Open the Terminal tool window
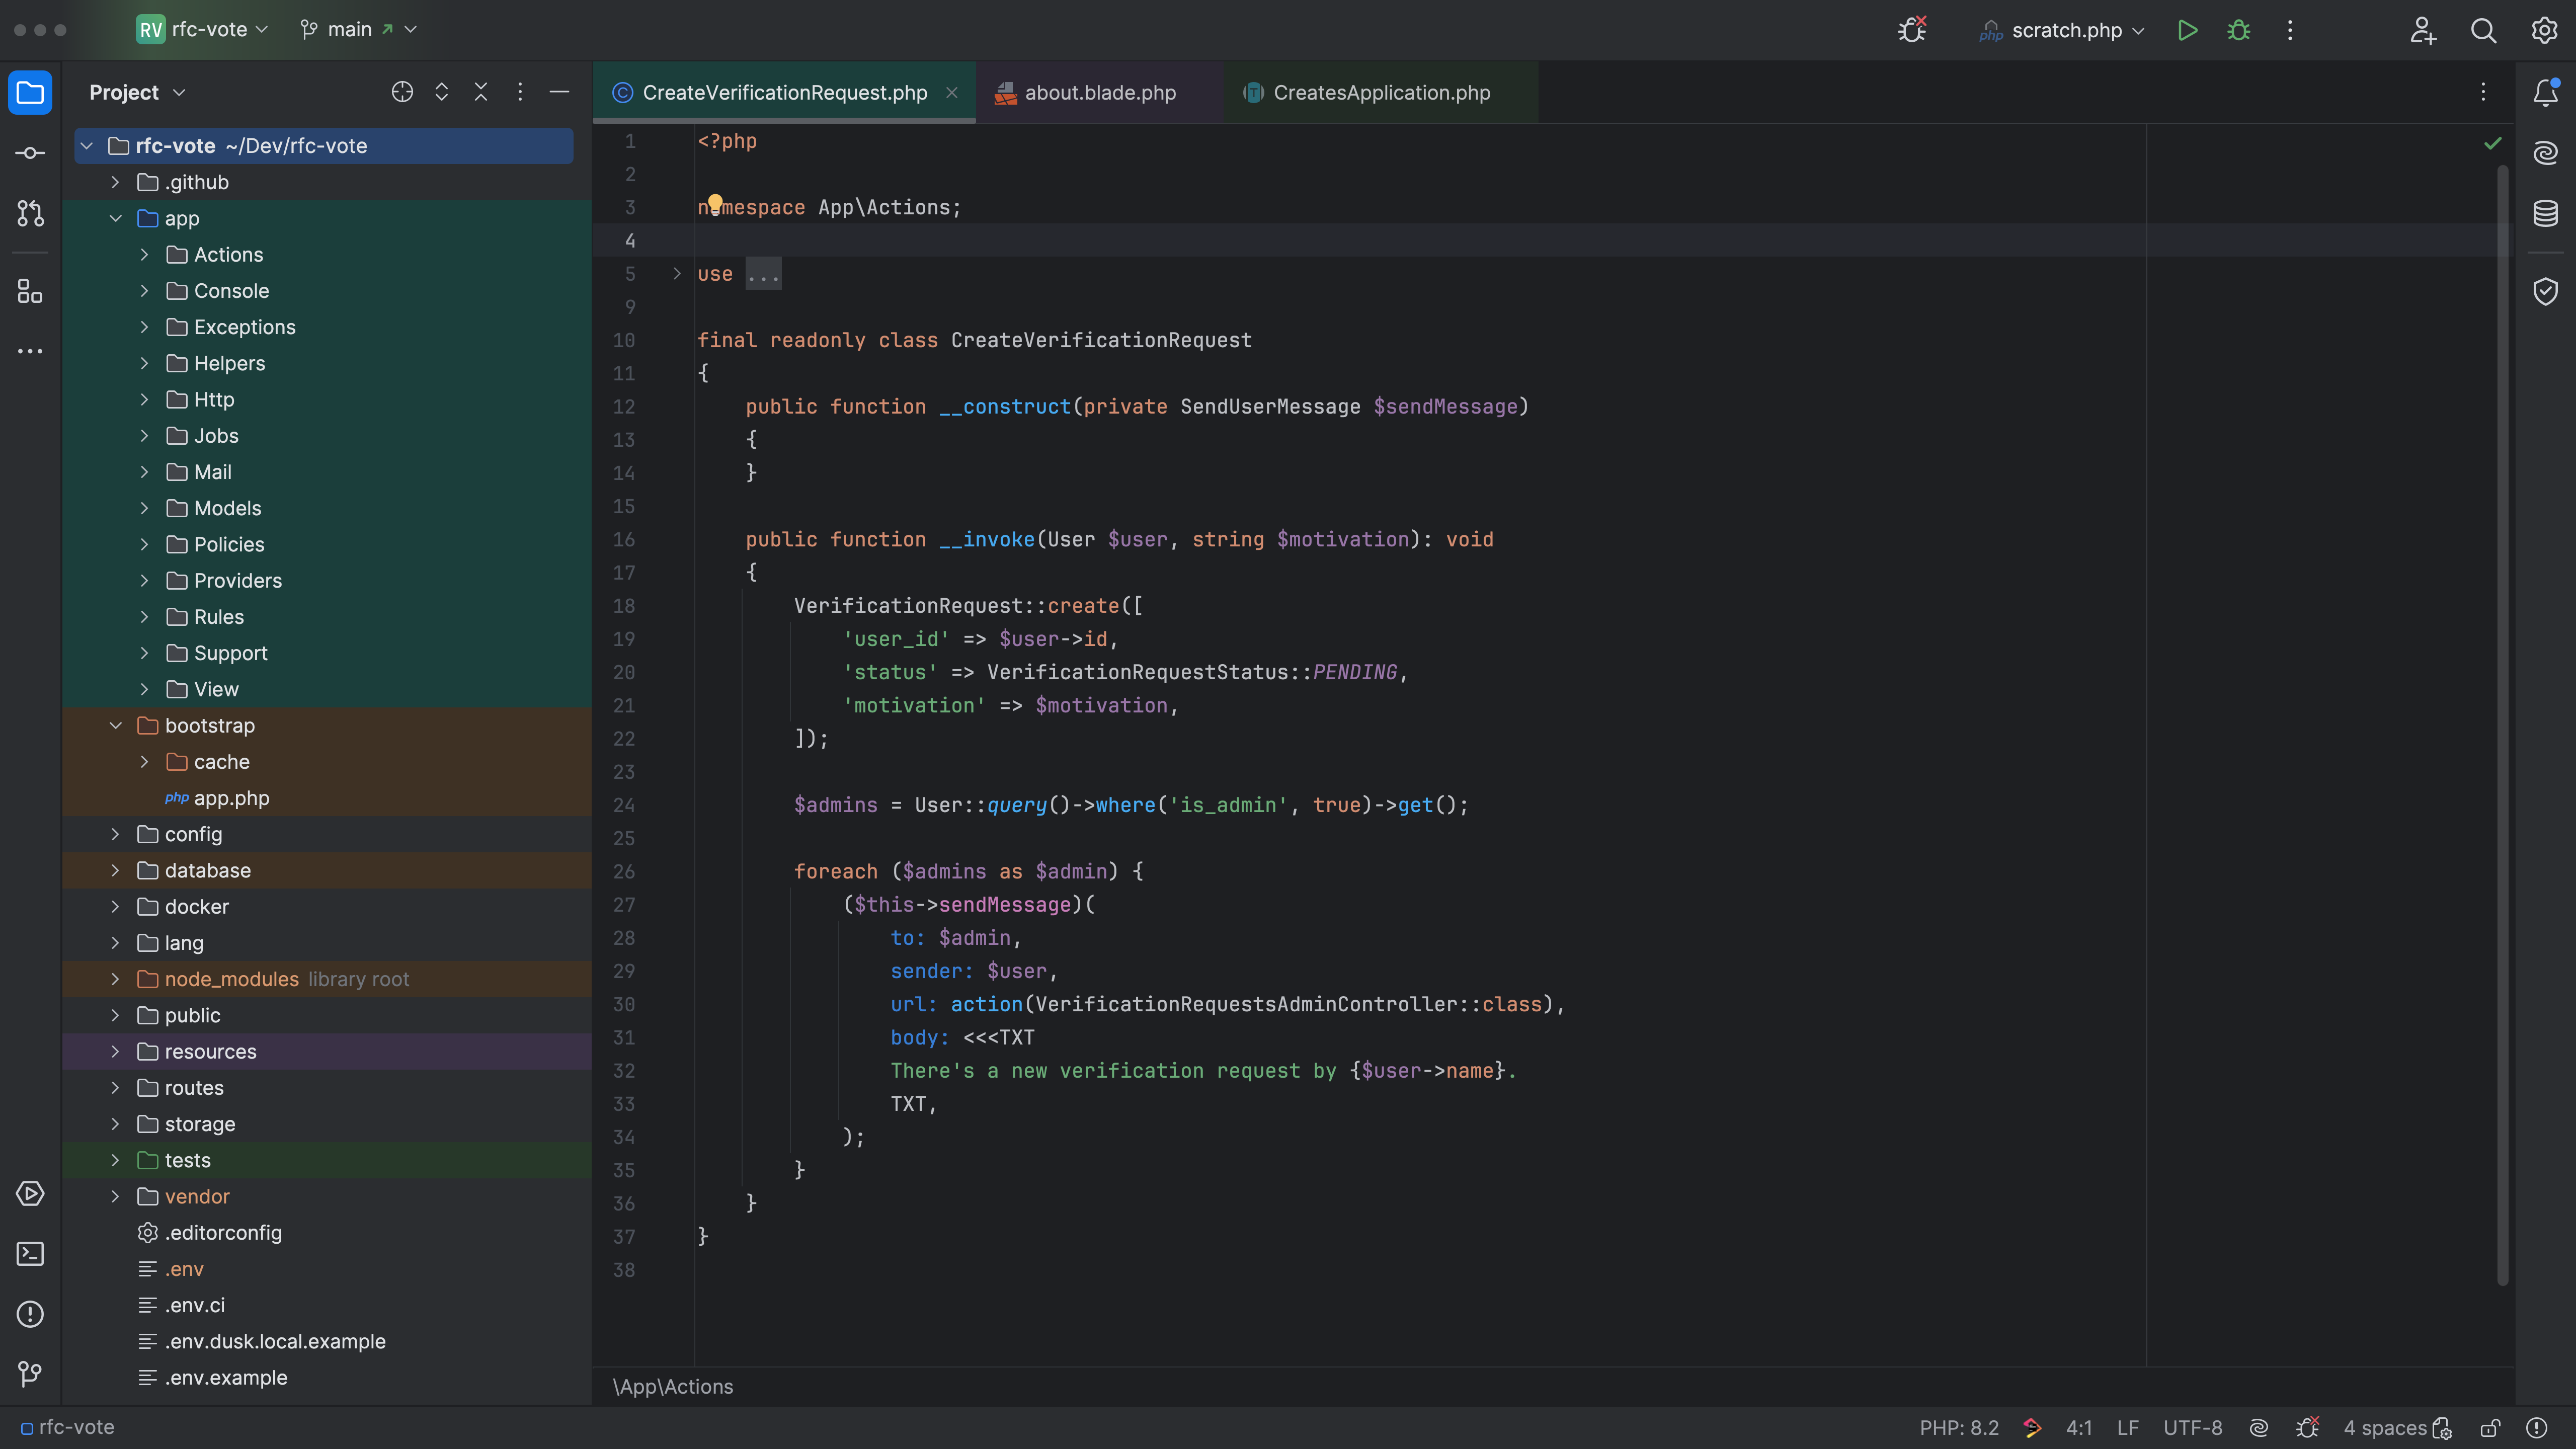 (30, 1254)
